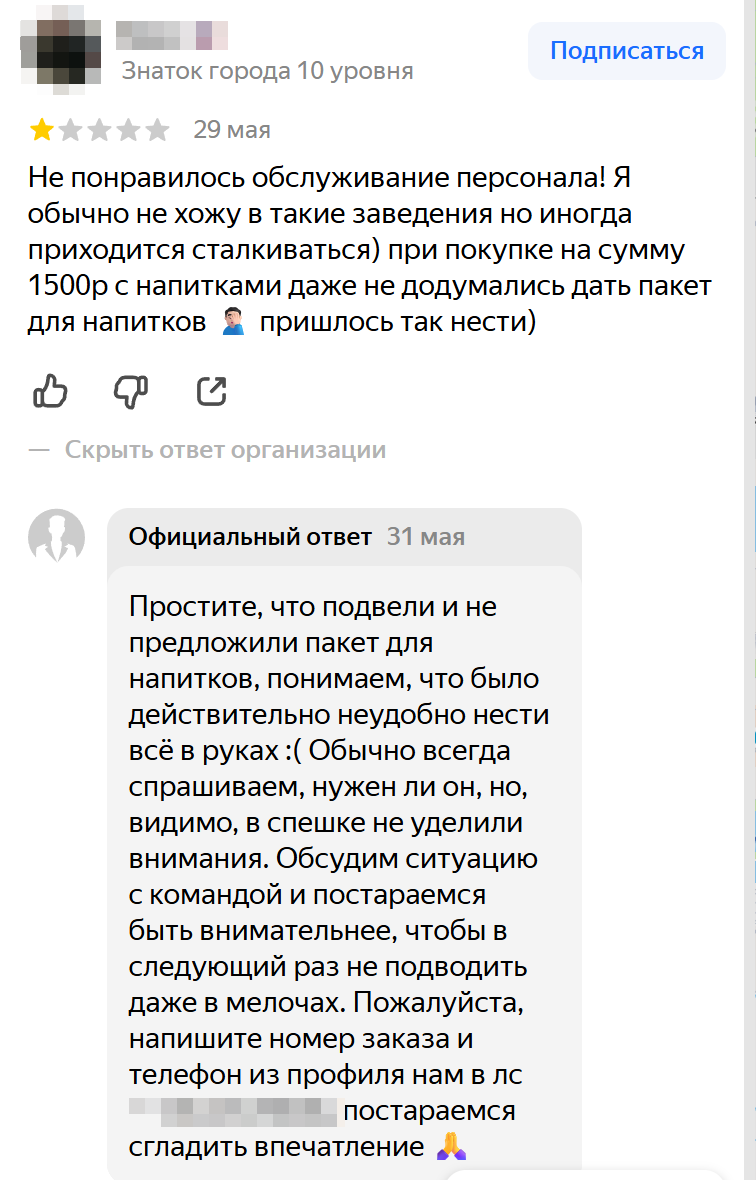This screenshot has width=756, height=1180.
Task: Click the share icon below the review text
Action: (x=213, y=392)
